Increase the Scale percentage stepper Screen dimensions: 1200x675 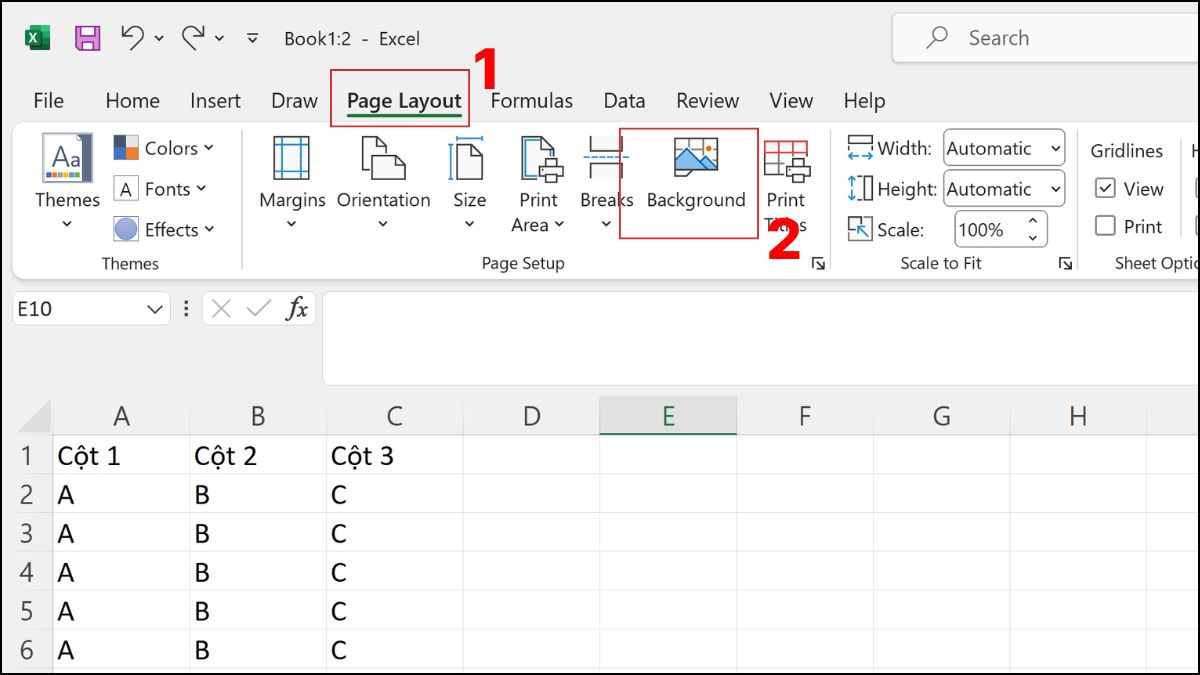(x=1034, y=222)
